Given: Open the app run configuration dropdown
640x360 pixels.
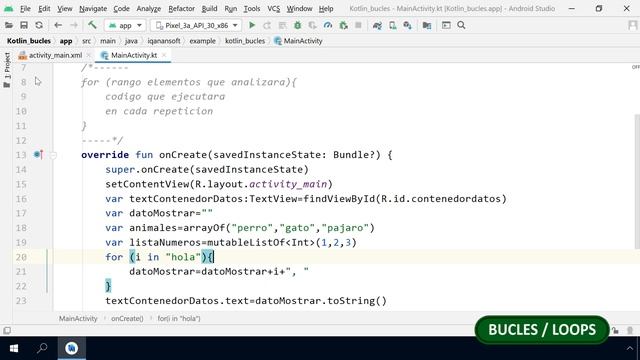Looking at the screenshot, I should pos(124,25).
